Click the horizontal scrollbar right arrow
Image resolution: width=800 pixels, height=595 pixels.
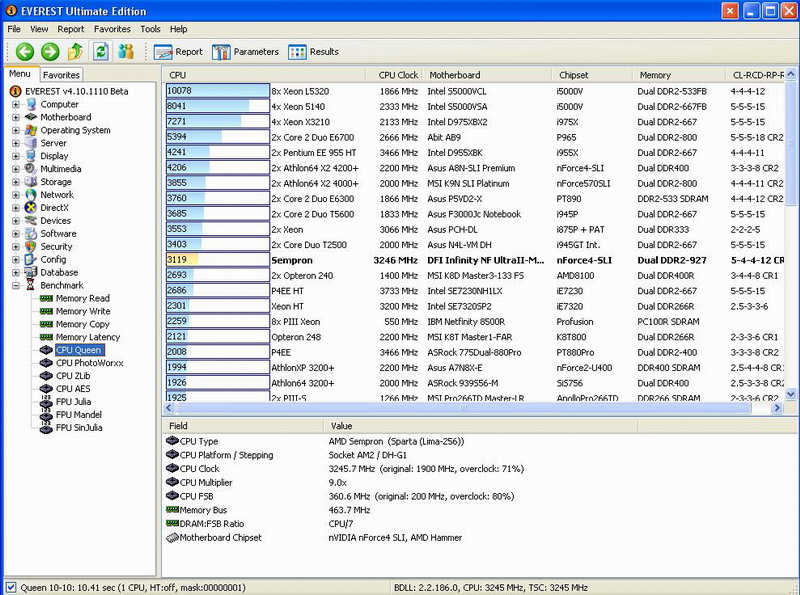click(777, 408)
